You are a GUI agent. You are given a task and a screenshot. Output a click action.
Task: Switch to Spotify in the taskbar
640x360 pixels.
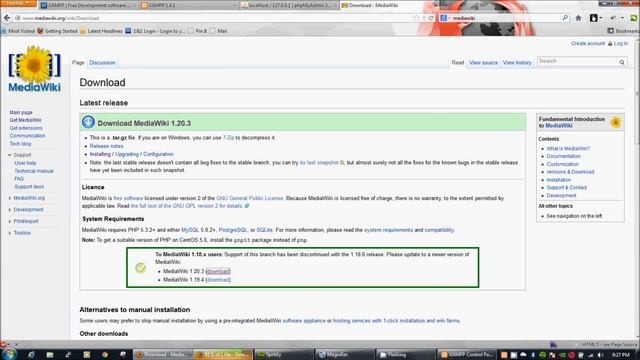click(284, 355)
